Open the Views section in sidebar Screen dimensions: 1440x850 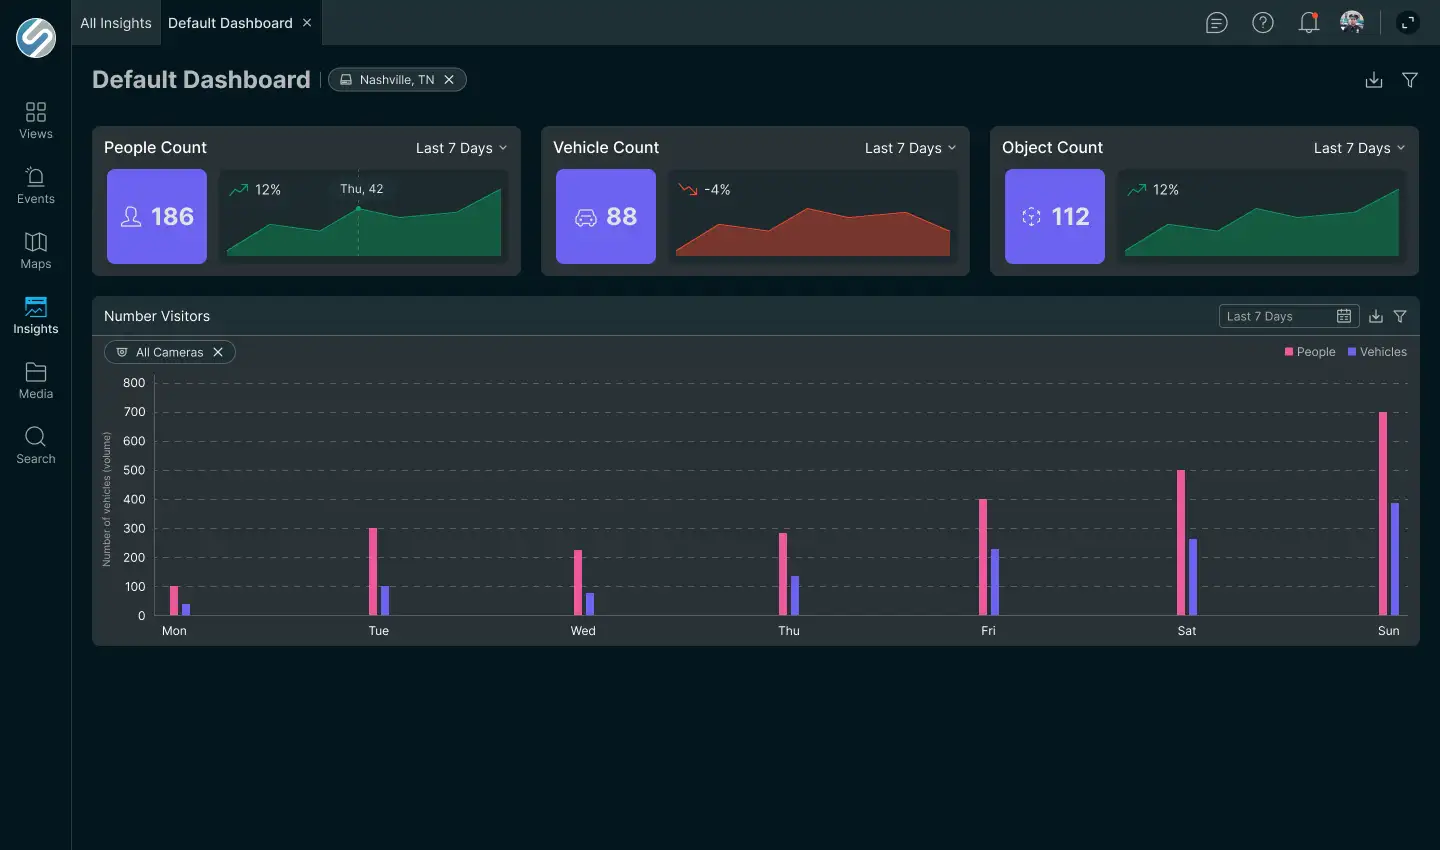tap(36, 120)
